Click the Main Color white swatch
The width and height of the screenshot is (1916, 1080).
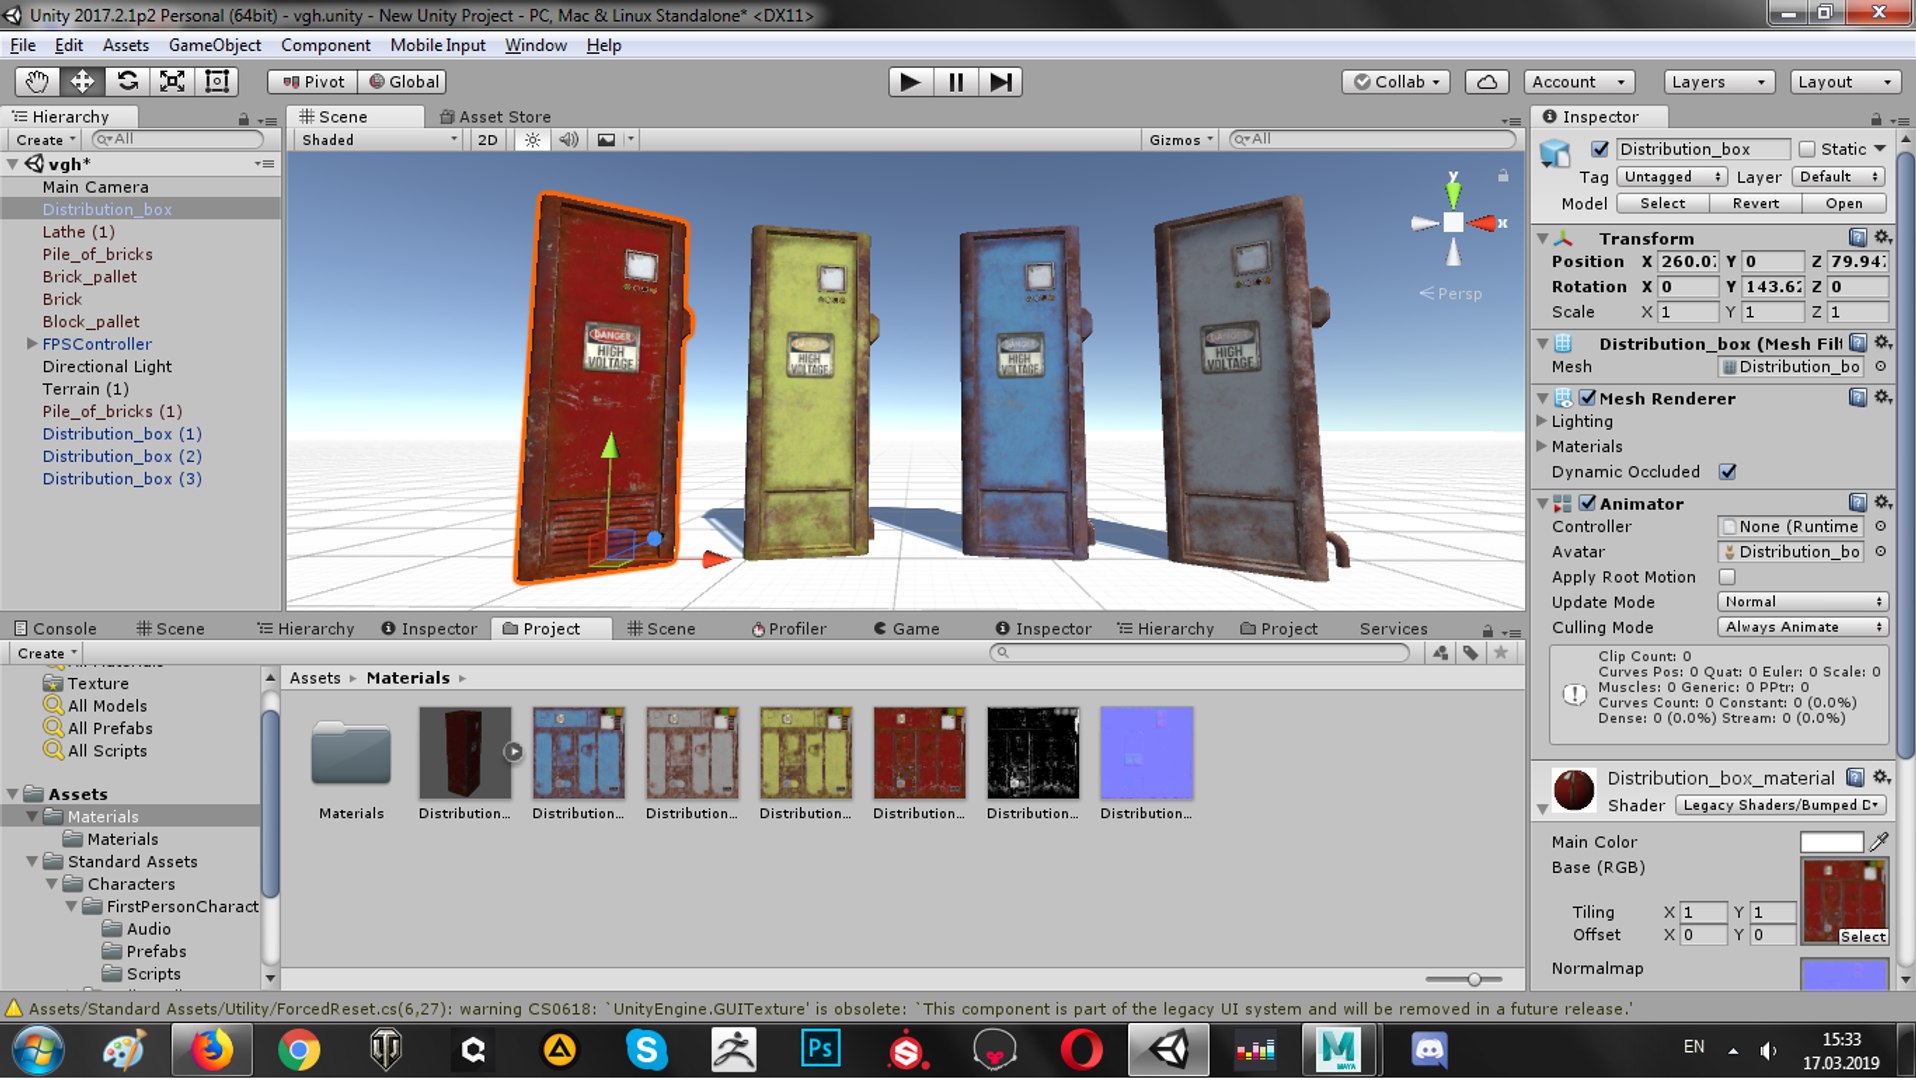pyautogui.click(x=1831, y=842)
